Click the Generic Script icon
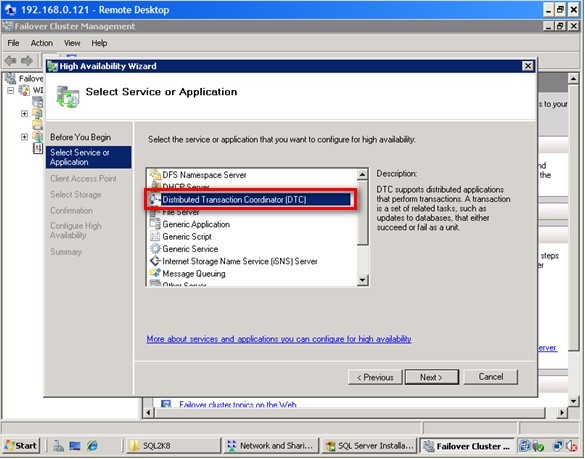585x459 pixels. pyautogui.click(x=155, y=236)
